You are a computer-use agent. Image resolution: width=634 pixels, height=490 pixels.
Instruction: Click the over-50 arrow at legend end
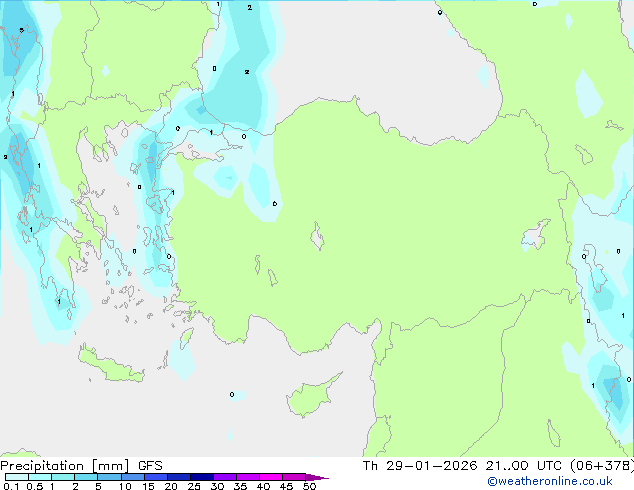tap(317, 477)
